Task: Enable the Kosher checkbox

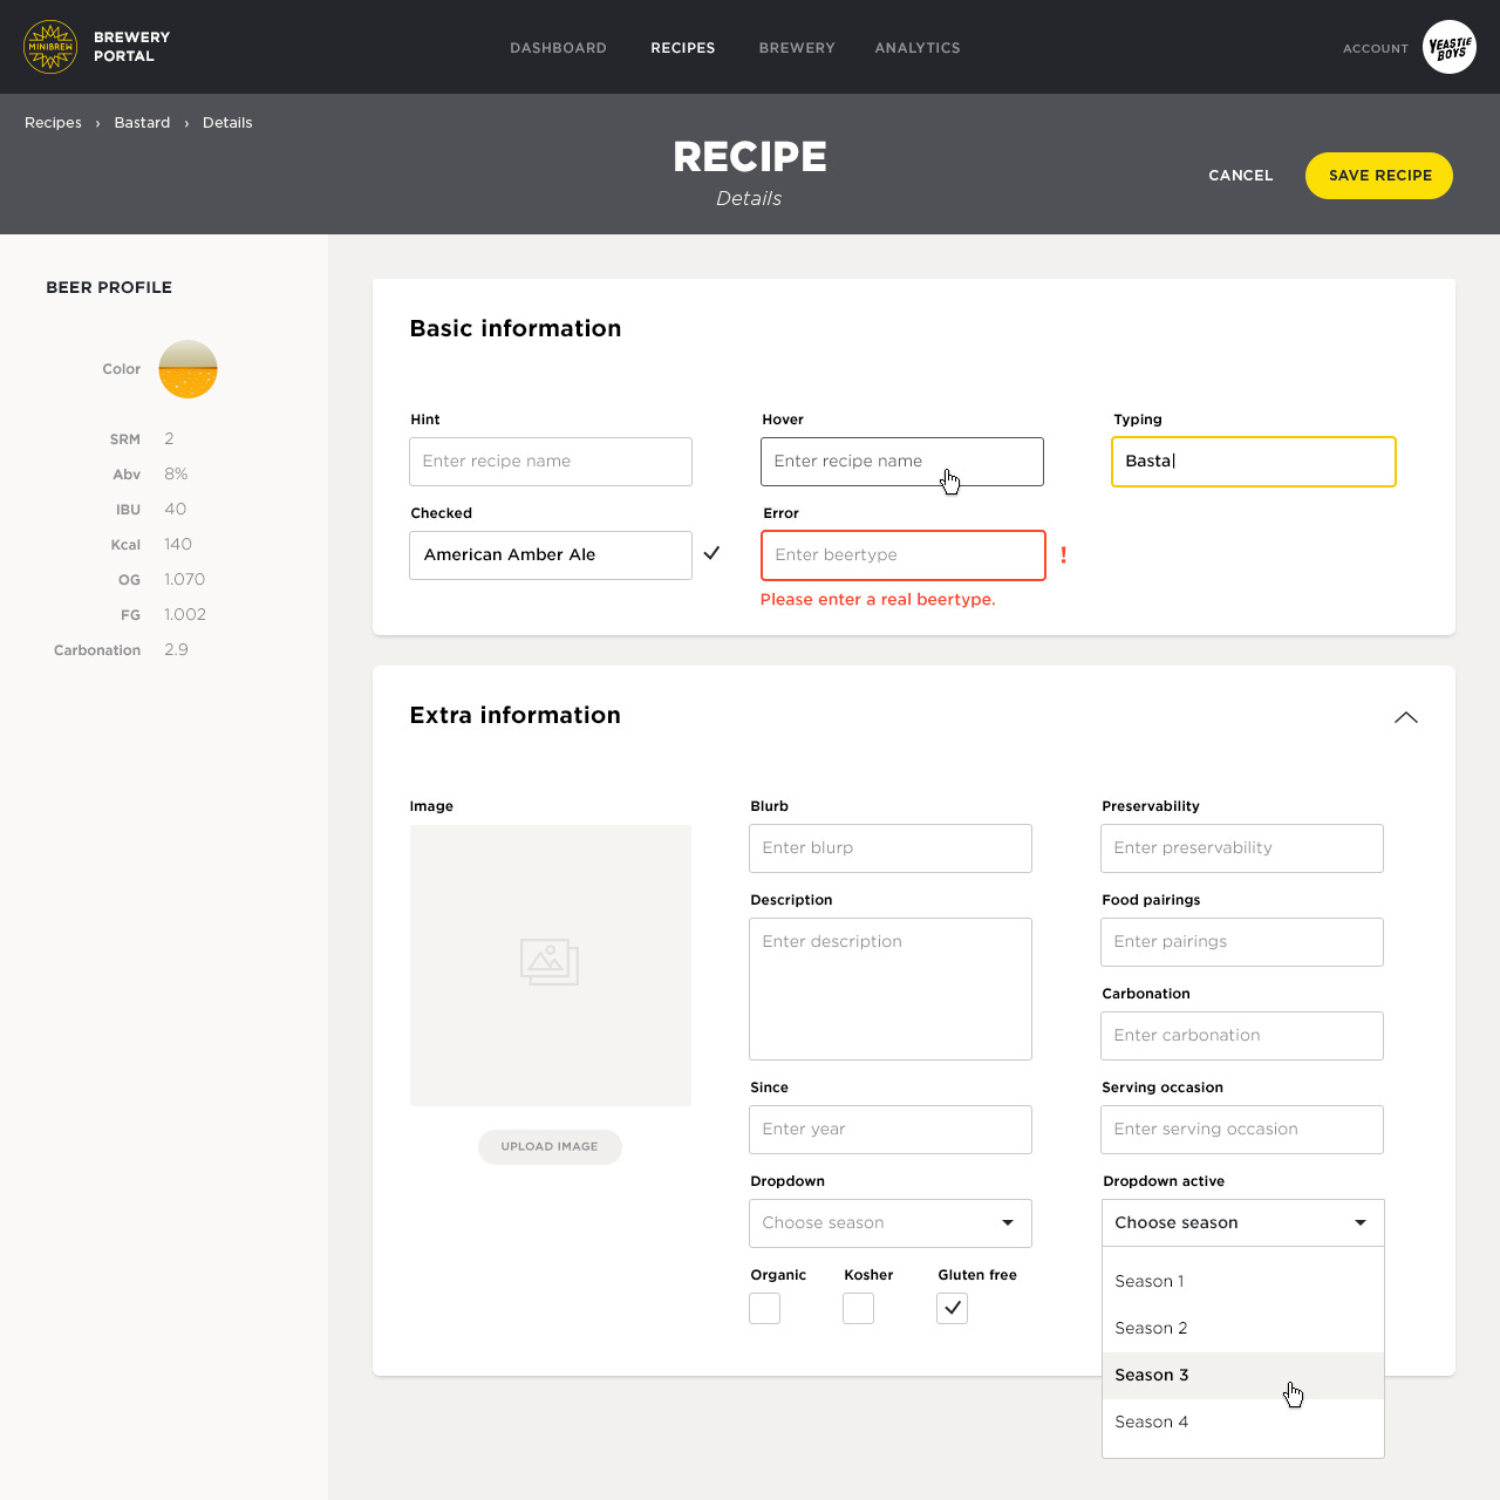Action: 858,1308
